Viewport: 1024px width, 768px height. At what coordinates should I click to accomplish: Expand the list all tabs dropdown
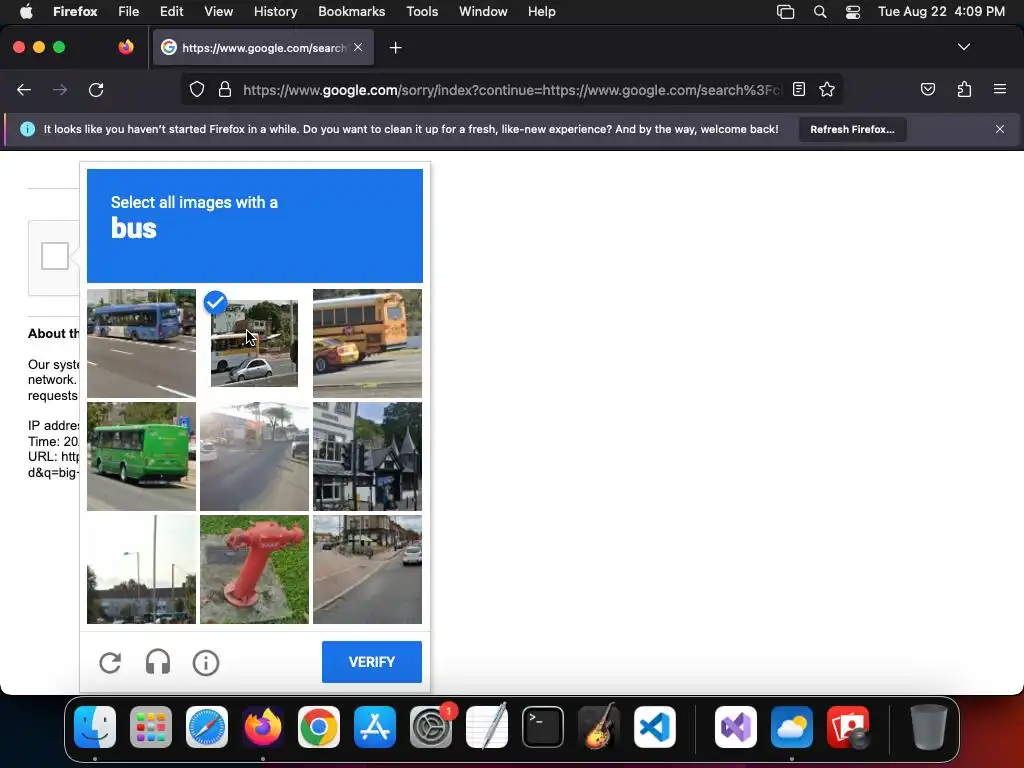(963, 47)
